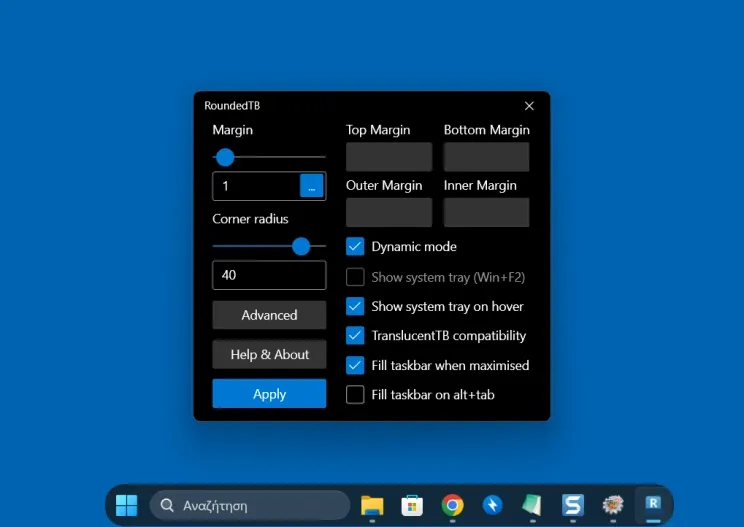Open the blue lightning-bolt taskbar app
744x527 pixels.
coord(493,505)
